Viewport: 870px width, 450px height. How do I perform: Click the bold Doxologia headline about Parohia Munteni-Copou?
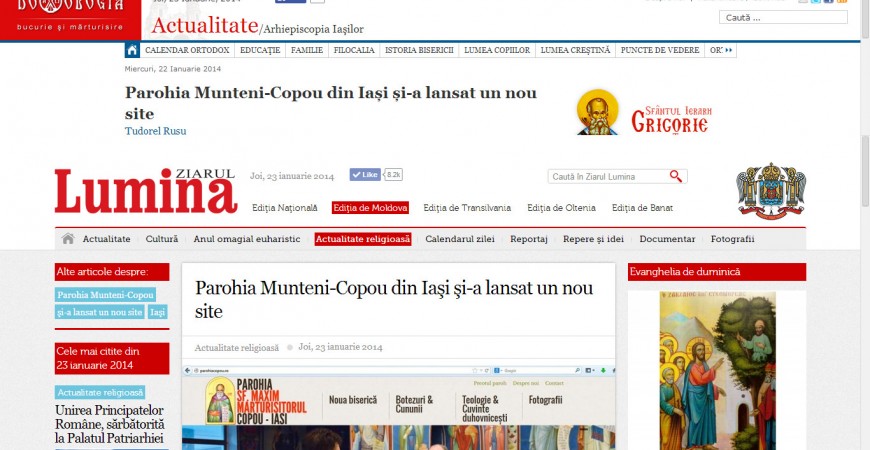(x=331, y=103)
